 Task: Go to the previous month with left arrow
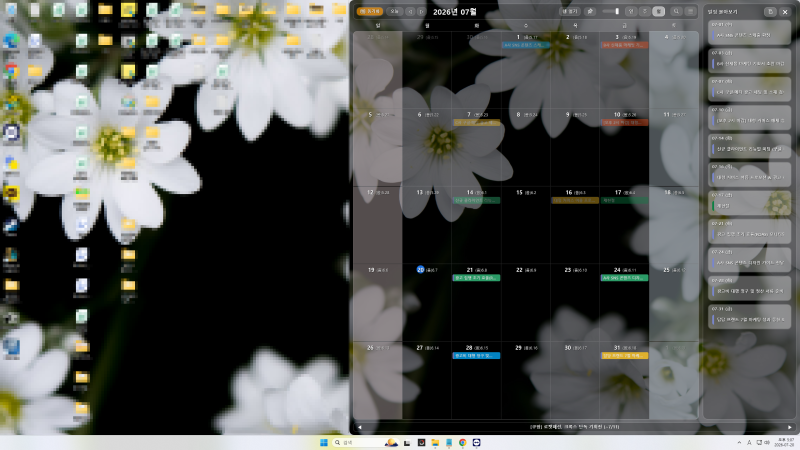(410, 11)
